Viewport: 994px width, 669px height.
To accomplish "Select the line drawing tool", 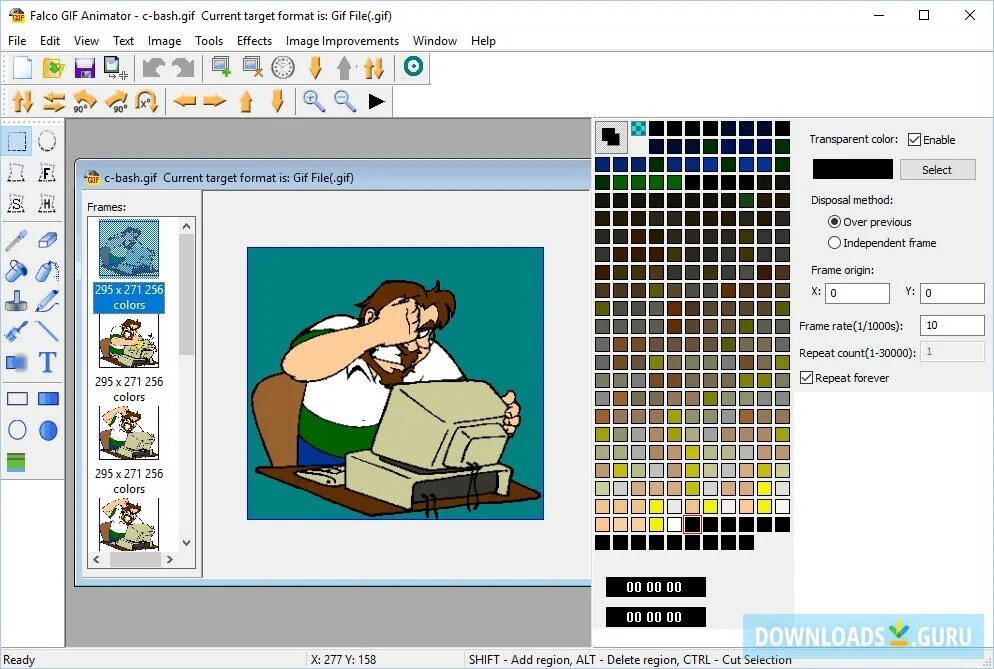I will pos(48,332).
